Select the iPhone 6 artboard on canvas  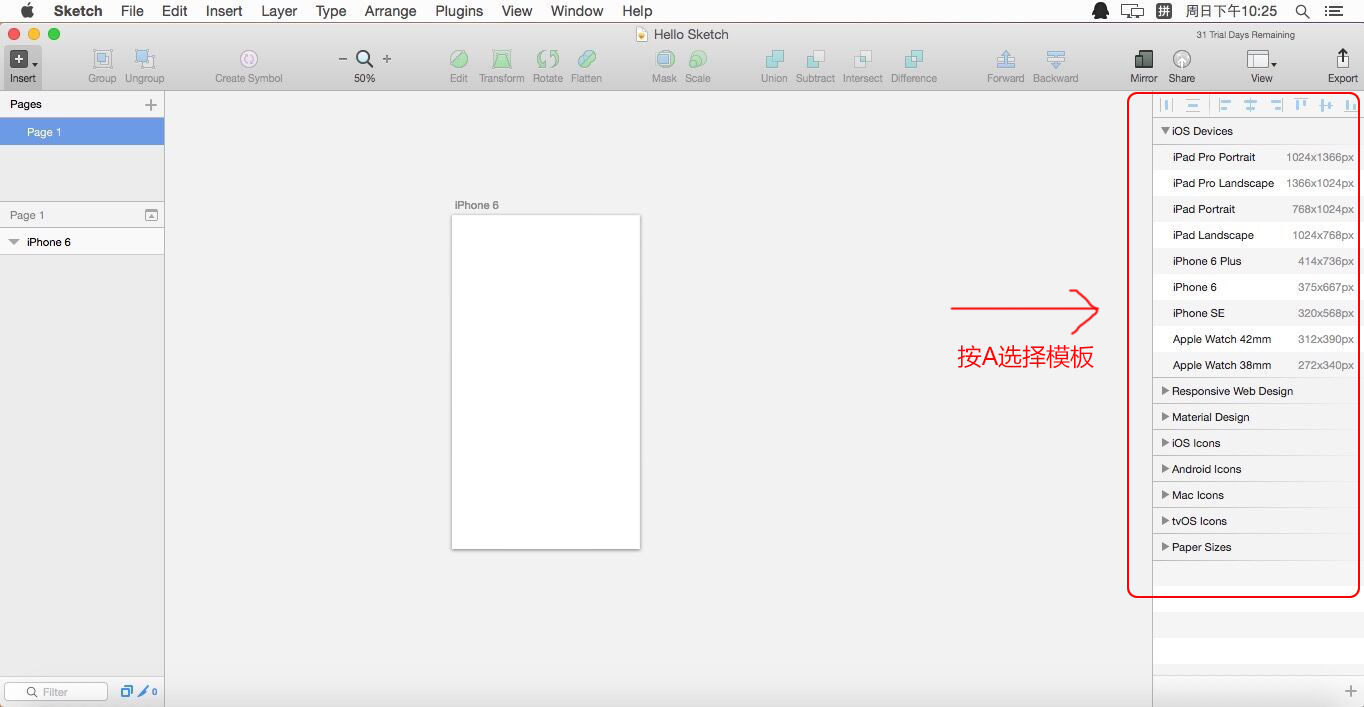tap(546, 382)
